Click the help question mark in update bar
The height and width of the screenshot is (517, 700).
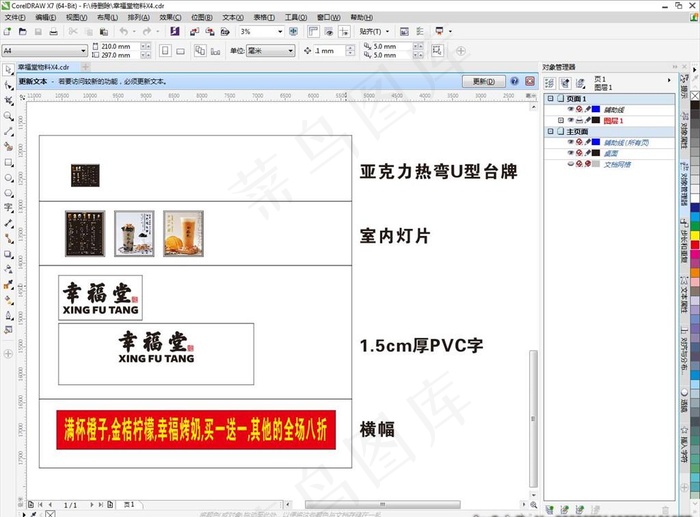514,81
